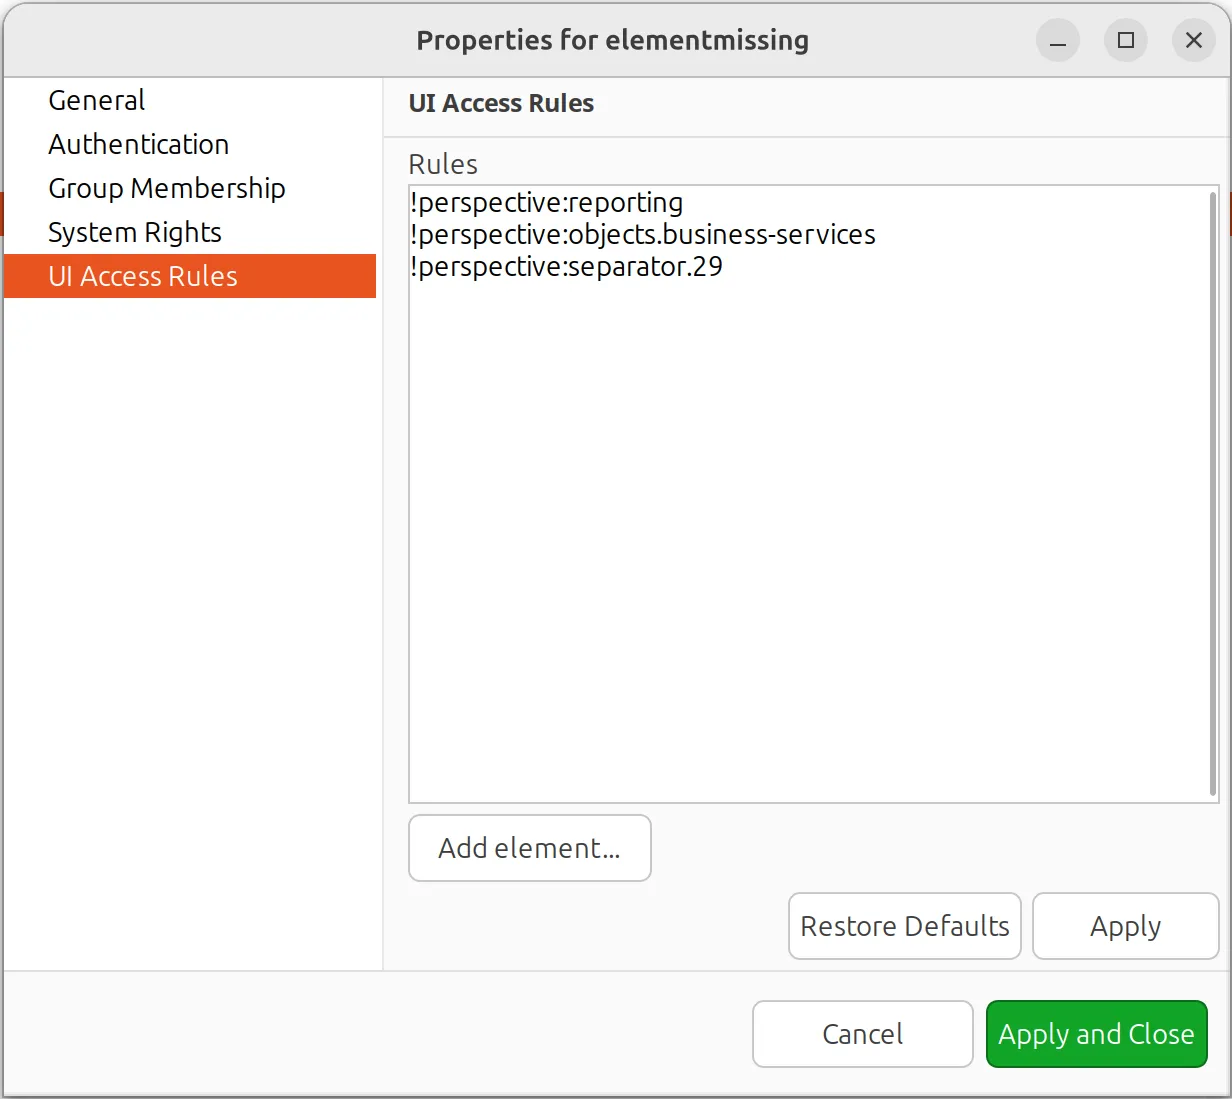Click Apply and Close
This screenshot has height=1099, width=1232.
point(1096,1033)
